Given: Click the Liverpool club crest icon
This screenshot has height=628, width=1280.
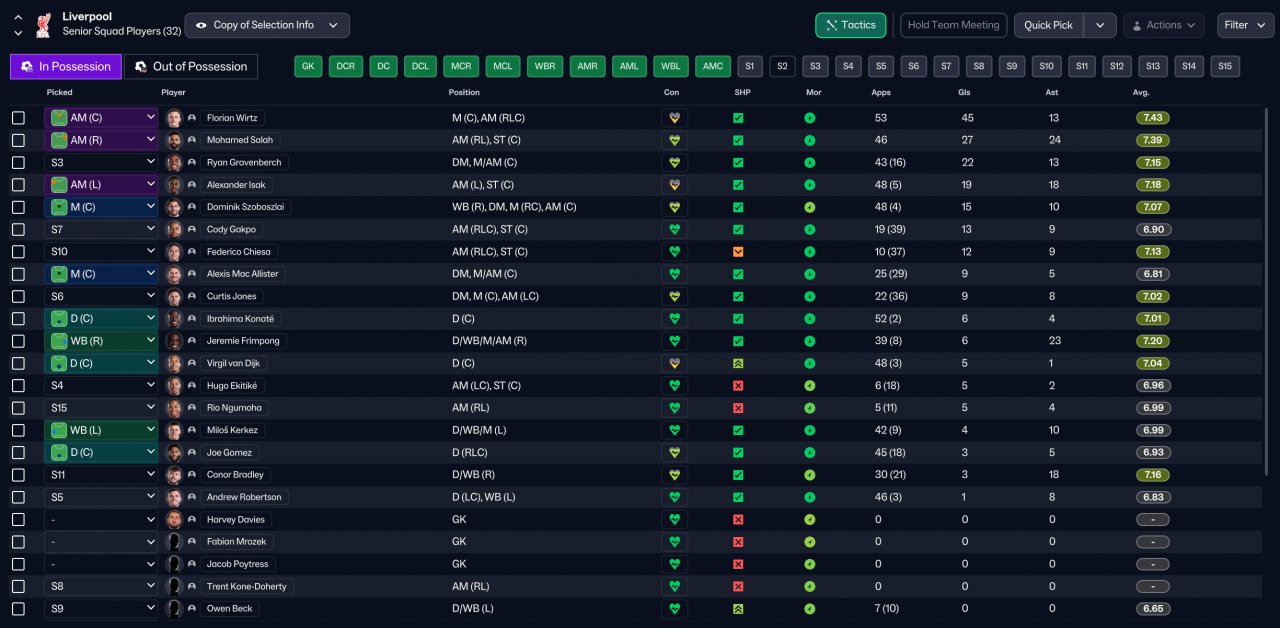Looking at the screenshot, I should (42, 24).
